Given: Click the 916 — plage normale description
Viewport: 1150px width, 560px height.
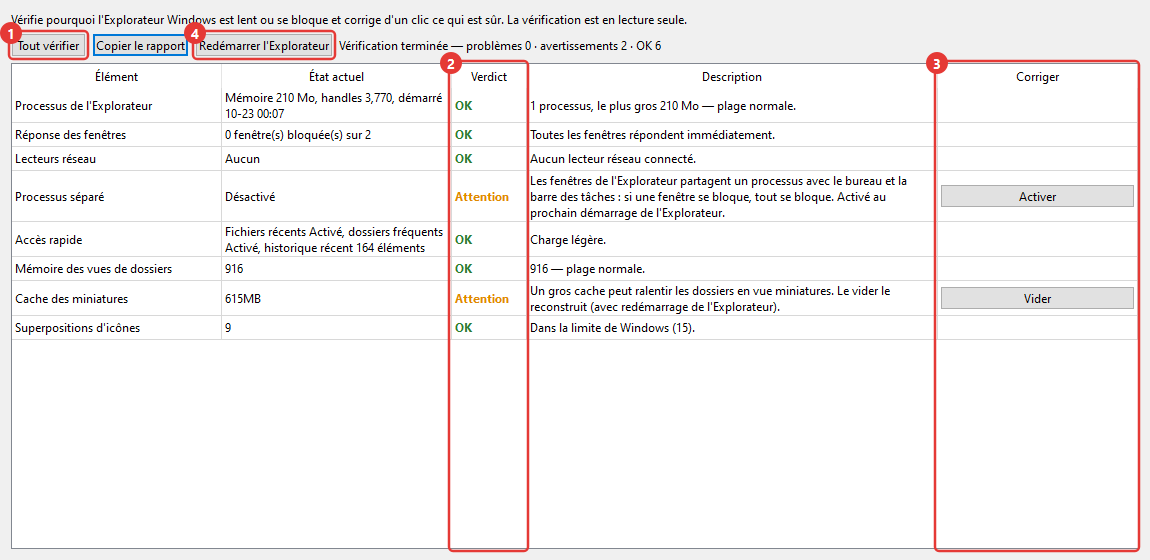Looking at the screenshot, I should pyautogui.click(x=587, y=269).
